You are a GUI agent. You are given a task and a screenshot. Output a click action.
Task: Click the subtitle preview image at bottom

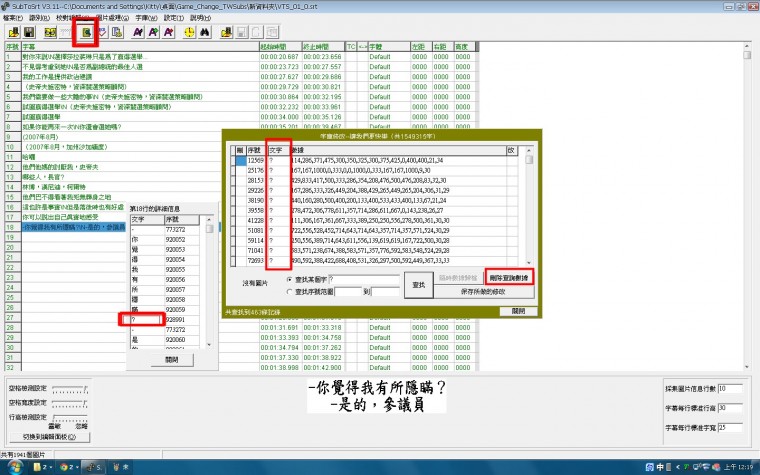point(377,396)
